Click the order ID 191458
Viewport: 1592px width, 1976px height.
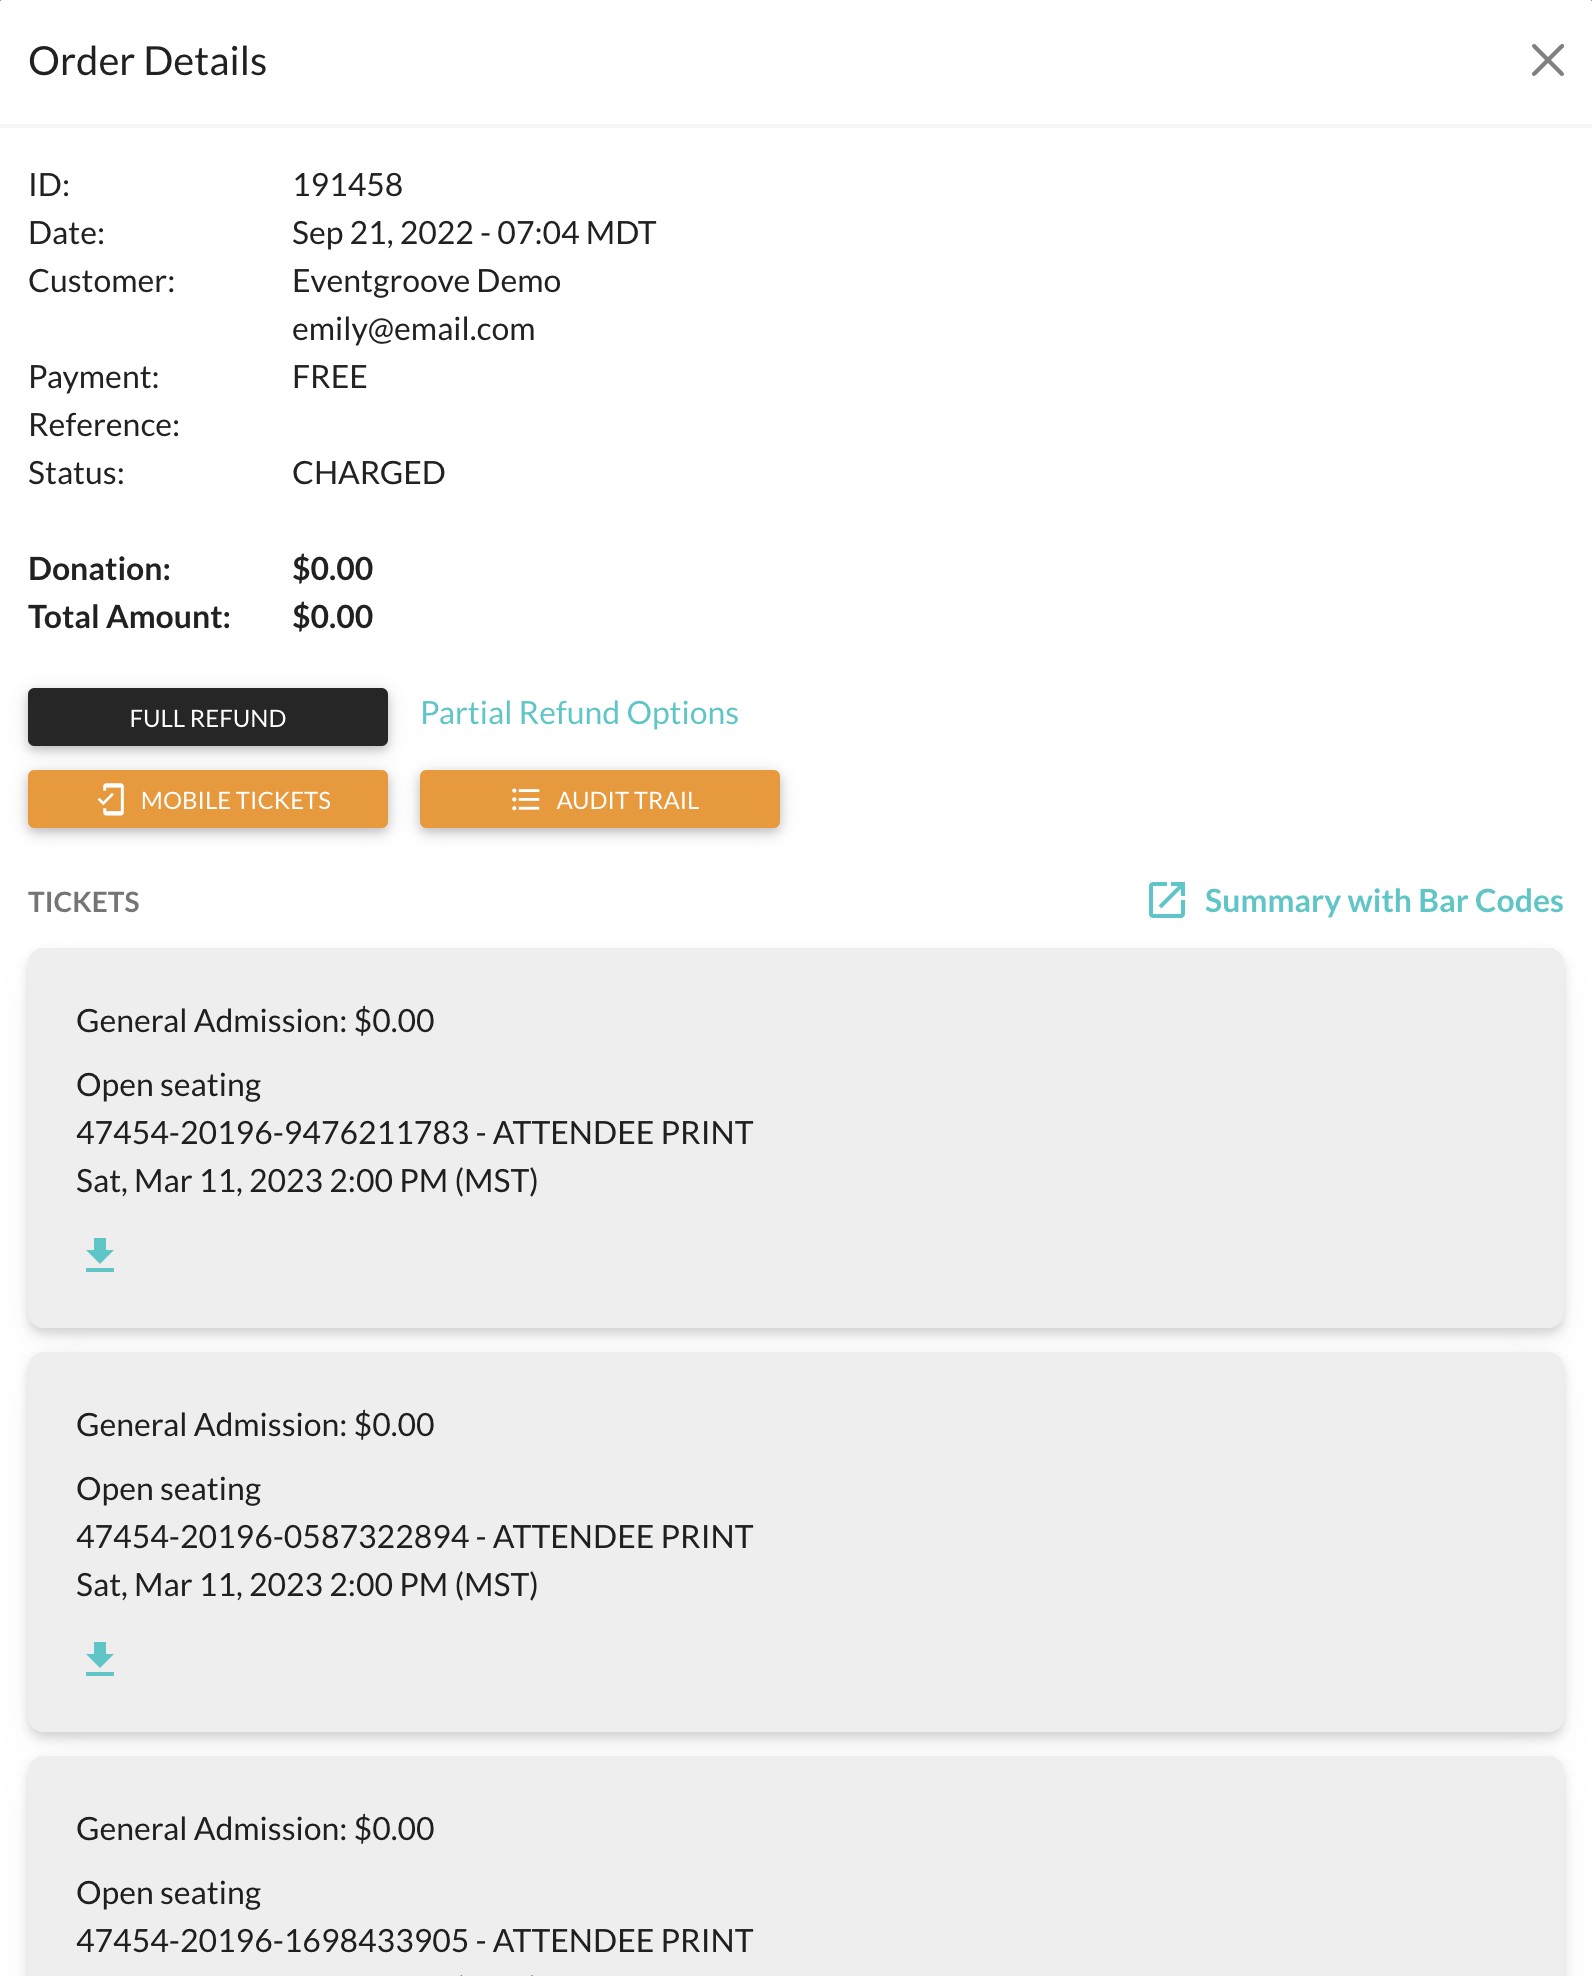point(347,185)
